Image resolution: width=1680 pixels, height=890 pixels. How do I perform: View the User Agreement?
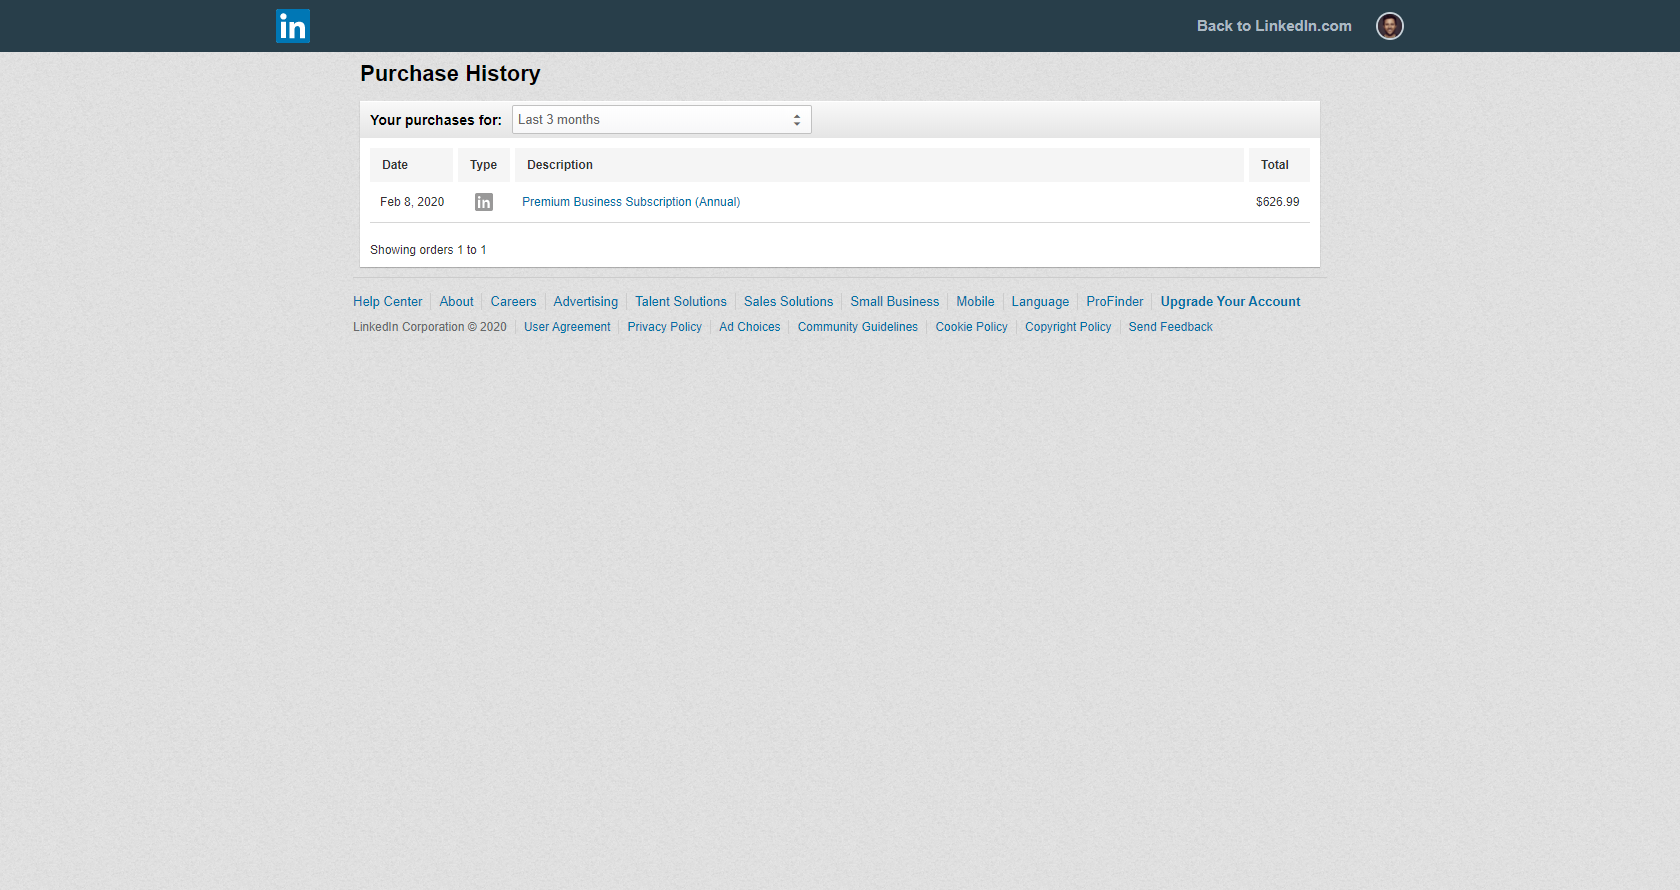click(x=567, y=327)
